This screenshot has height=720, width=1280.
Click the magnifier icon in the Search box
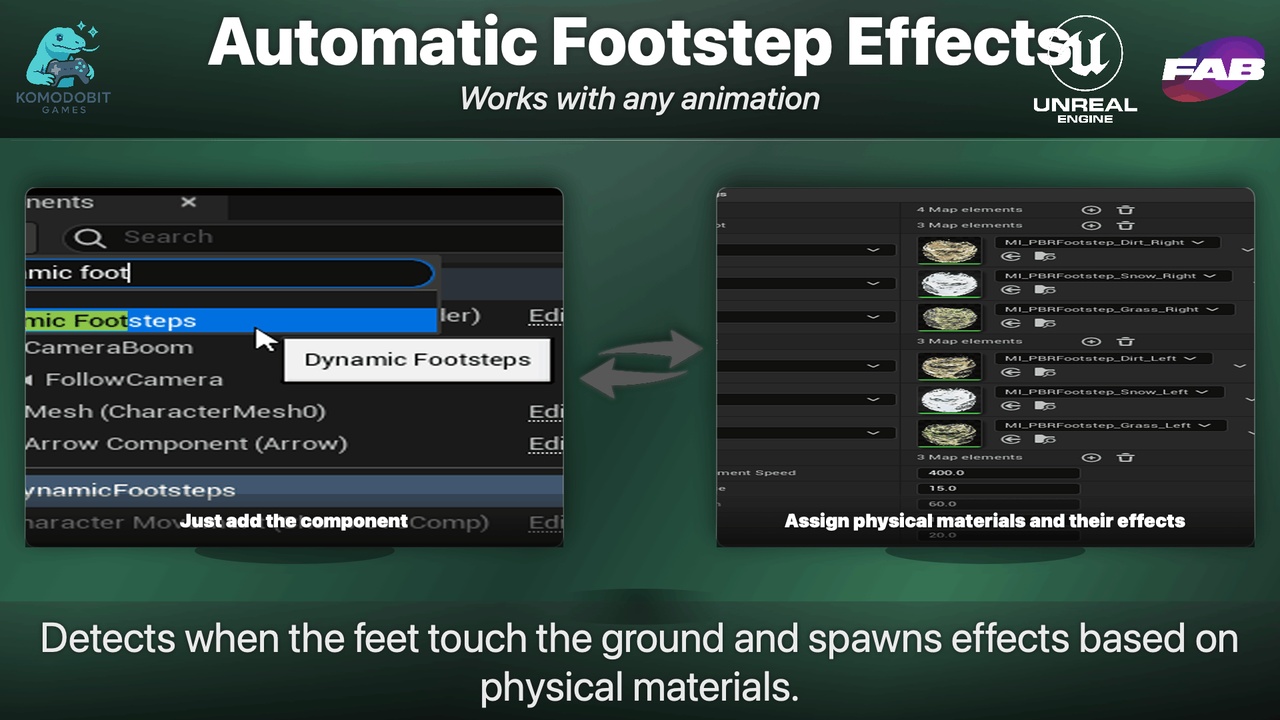pyautogui.click(x=90, y=237)
